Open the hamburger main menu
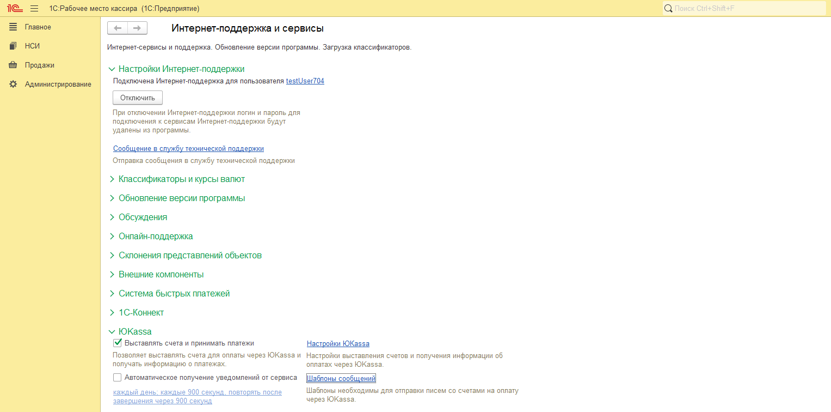This screenshot has width=831, height=412. 34,8
